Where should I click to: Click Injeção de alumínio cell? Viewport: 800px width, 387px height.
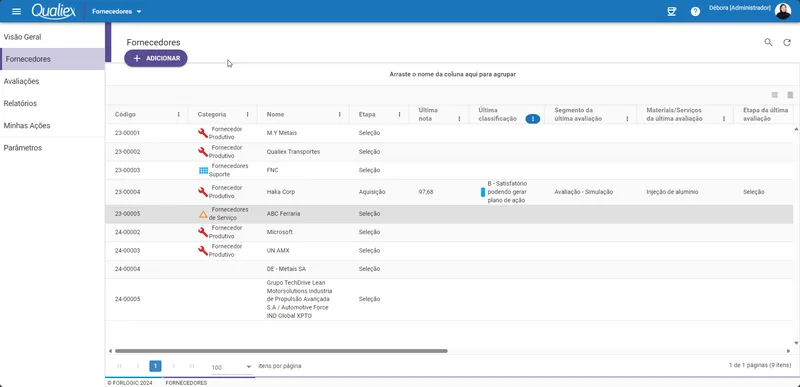click(672, 192)
